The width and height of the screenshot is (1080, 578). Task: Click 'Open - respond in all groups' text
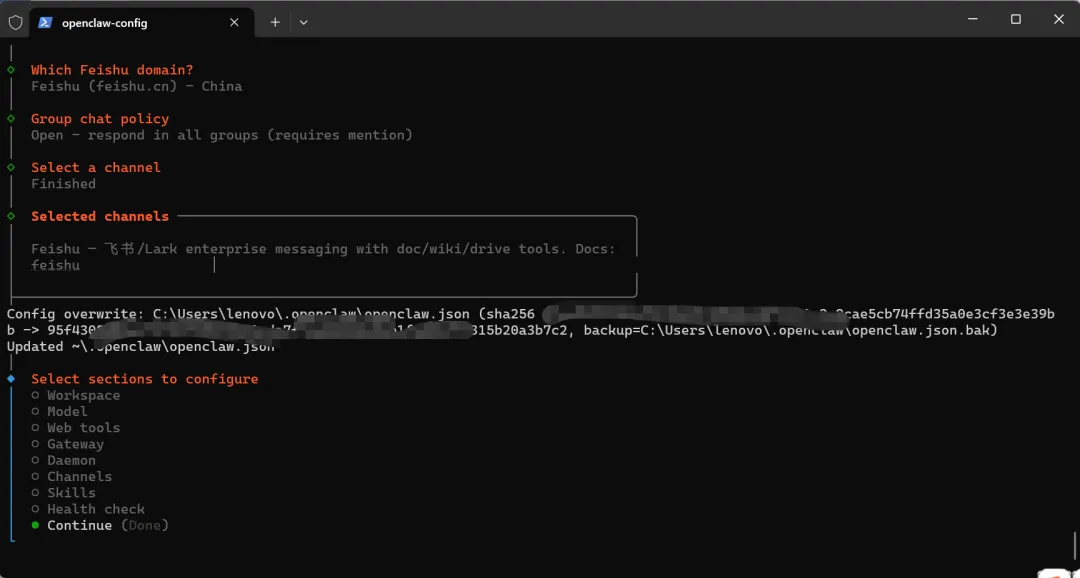(x=222, y=135)
